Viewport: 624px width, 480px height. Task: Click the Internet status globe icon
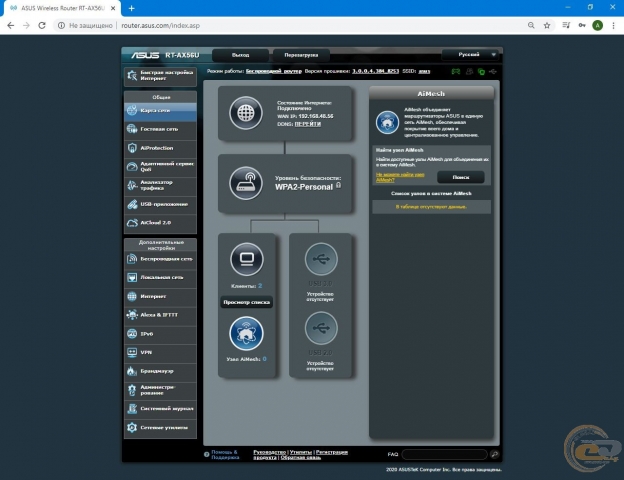pyautogui.click(x=246, y=113)
